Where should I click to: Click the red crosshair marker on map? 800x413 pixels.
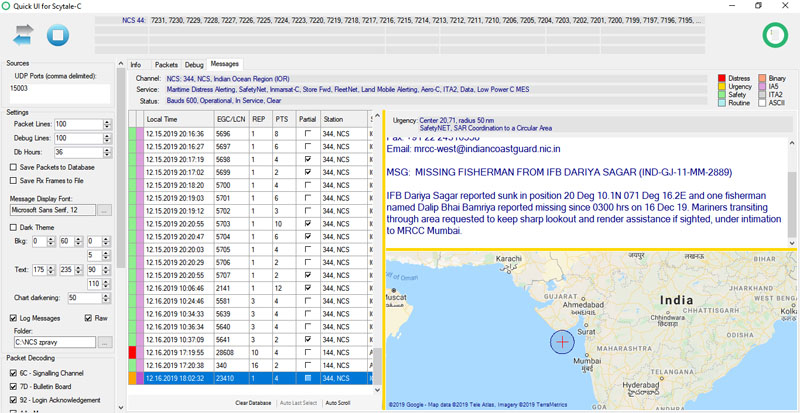(x=562, y=342)
